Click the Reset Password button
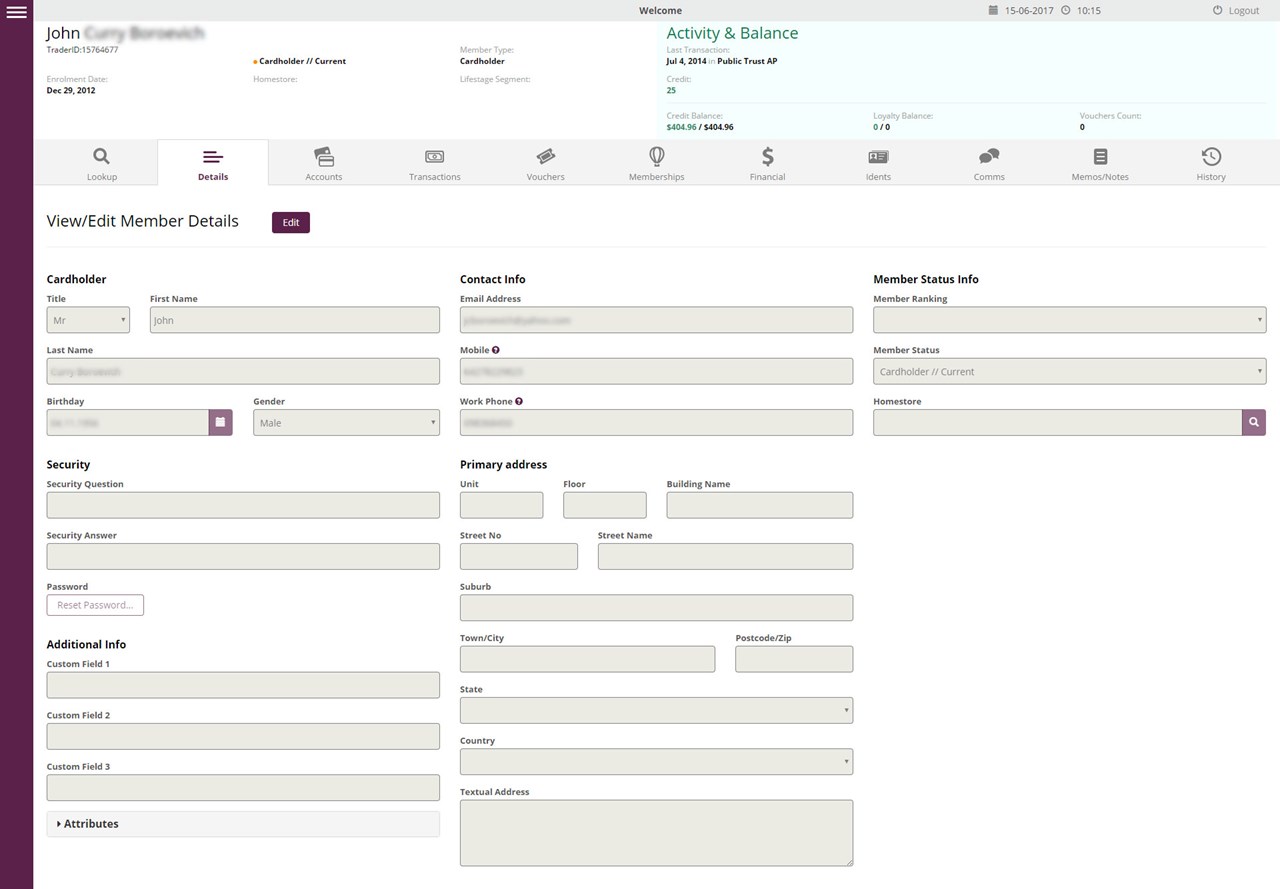Image resolution: width=1280 pixels, height=889 pixels. click(95, 605)
